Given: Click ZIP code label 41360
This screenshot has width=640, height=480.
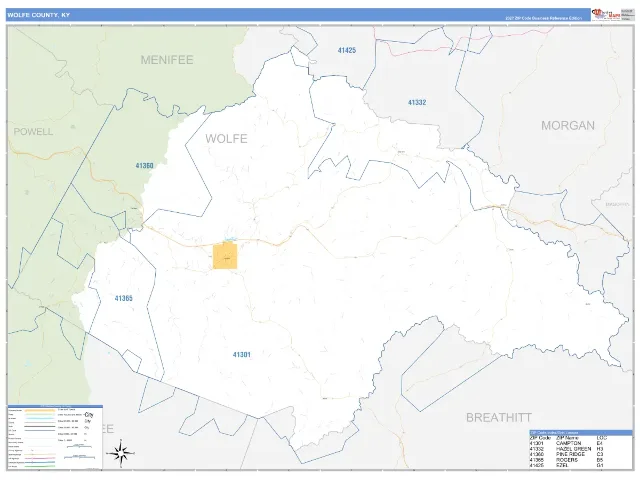Looking at the screenshot, I should [144, 166].
